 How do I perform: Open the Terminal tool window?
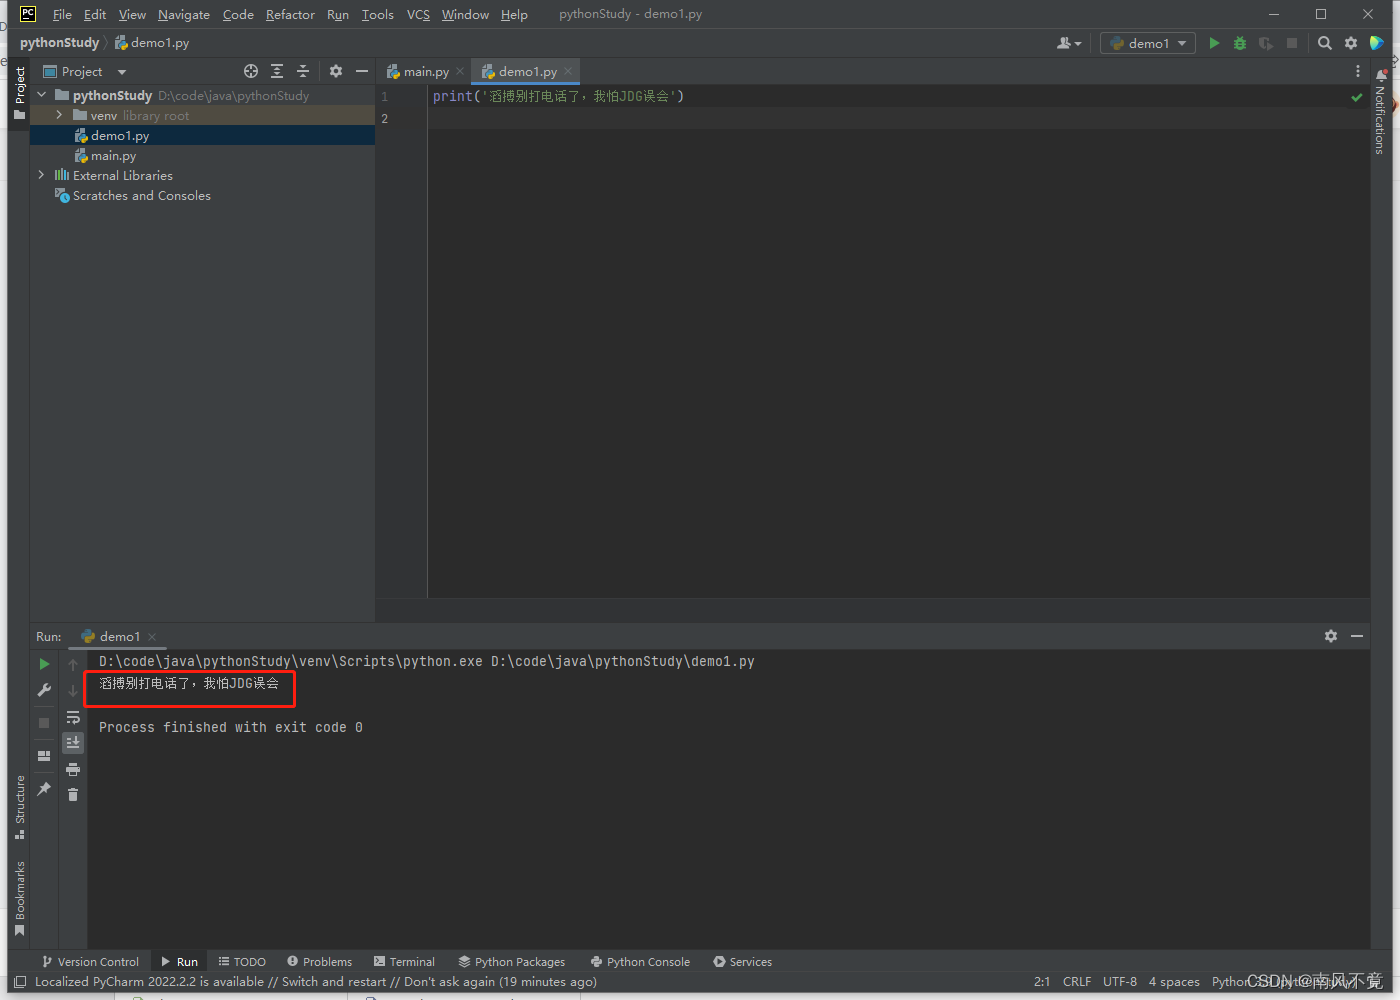404,962
